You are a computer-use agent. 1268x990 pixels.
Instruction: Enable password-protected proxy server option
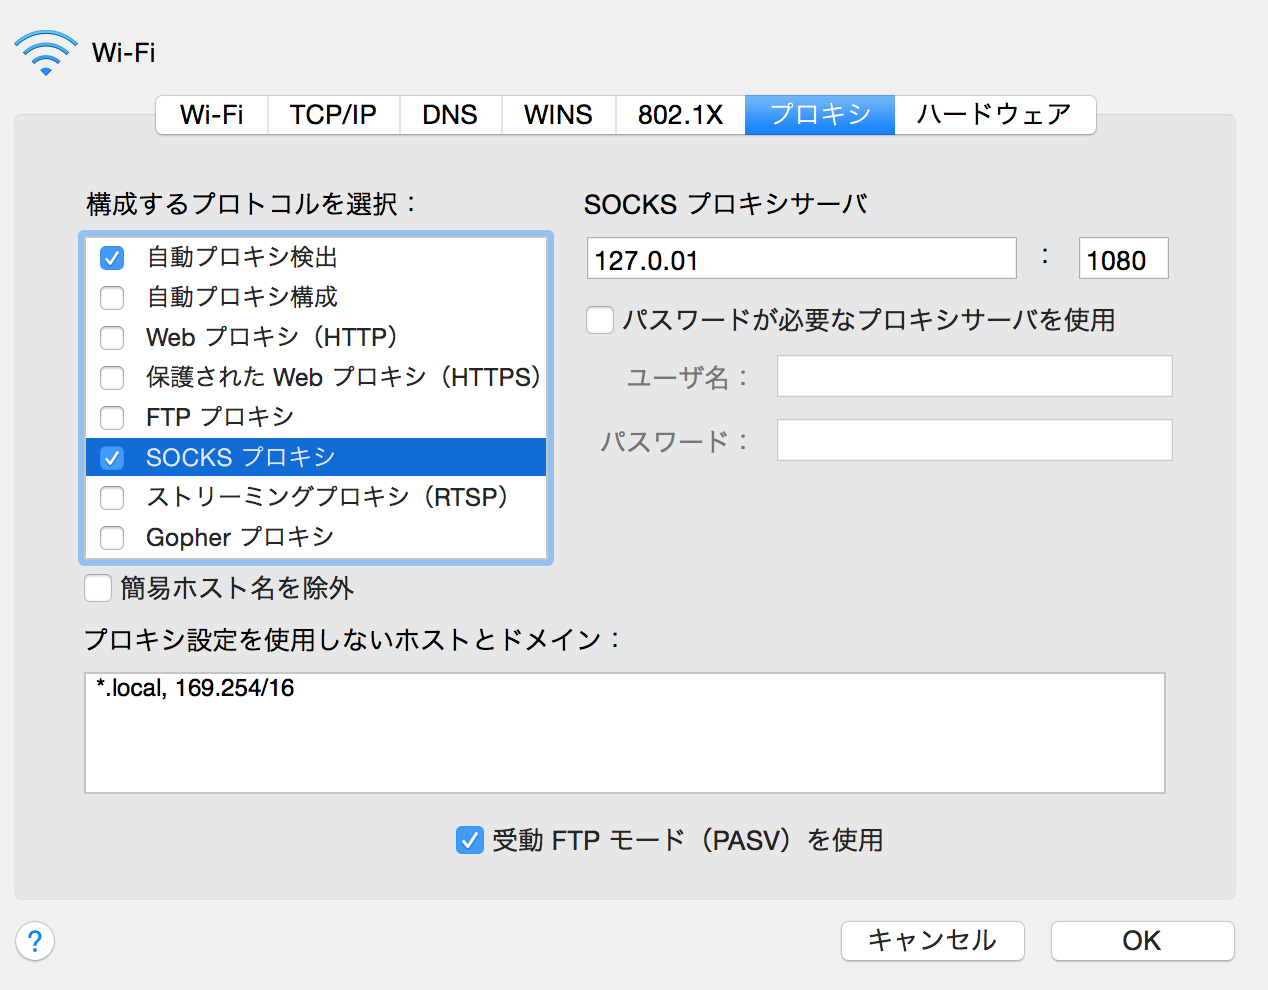click(599, 319)
